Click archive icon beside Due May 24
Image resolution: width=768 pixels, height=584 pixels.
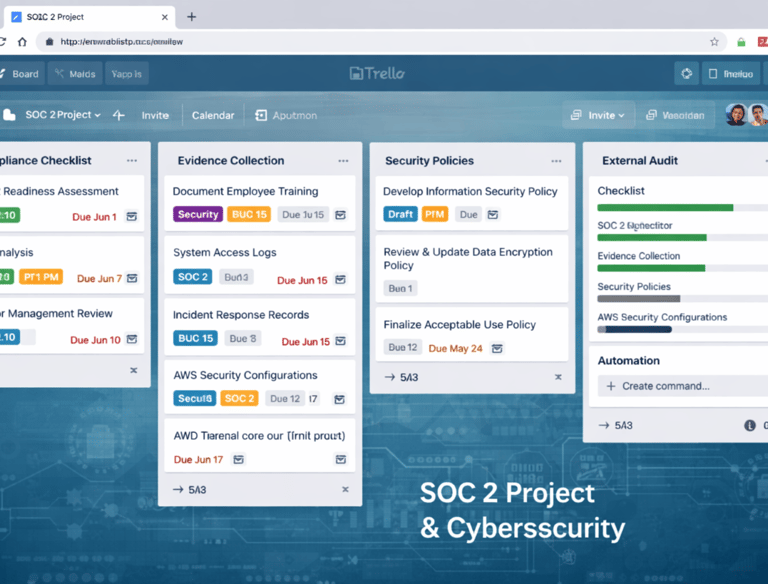[x=497, y=348]
